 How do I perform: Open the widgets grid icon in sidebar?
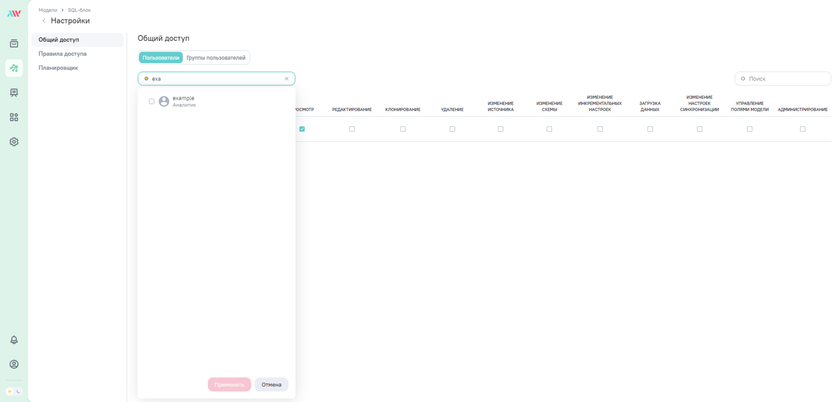point(14,117)
